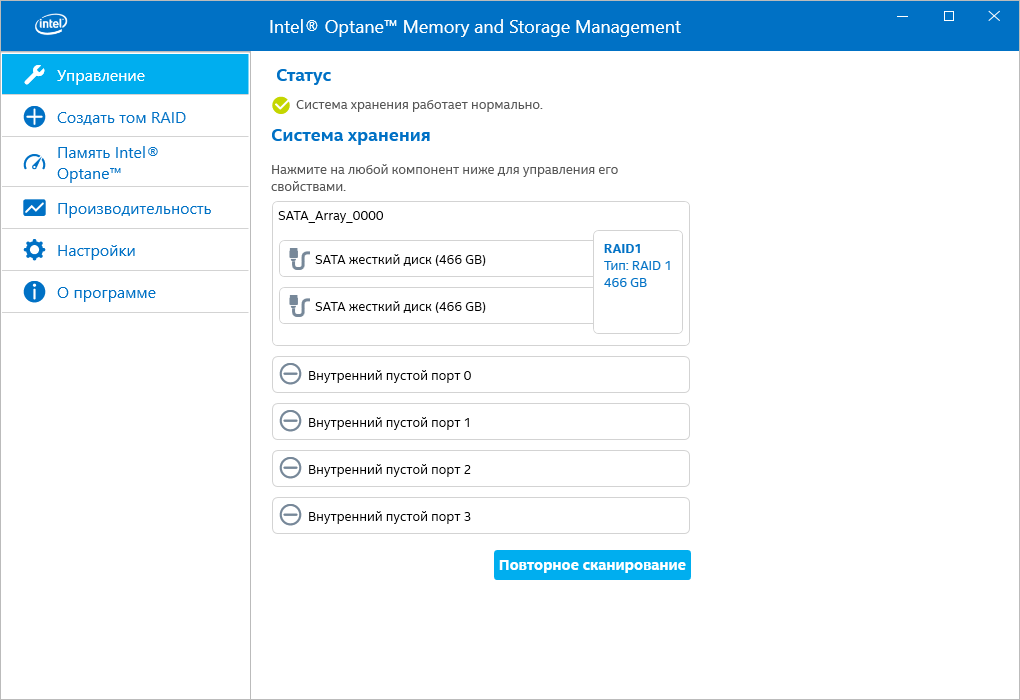Click the empty port 0 minus icon
This screenshot has height=700, width=1020.
(290, 375)
